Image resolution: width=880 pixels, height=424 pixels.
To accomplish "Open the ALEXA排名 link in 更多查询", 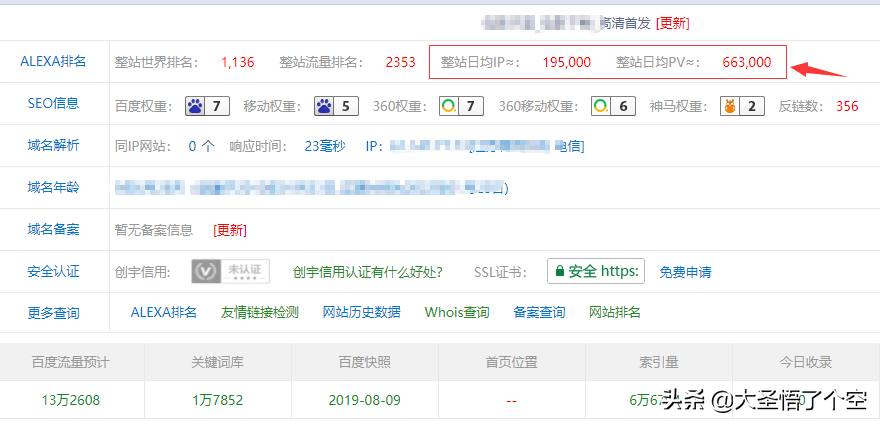I will tap(164, 312).
